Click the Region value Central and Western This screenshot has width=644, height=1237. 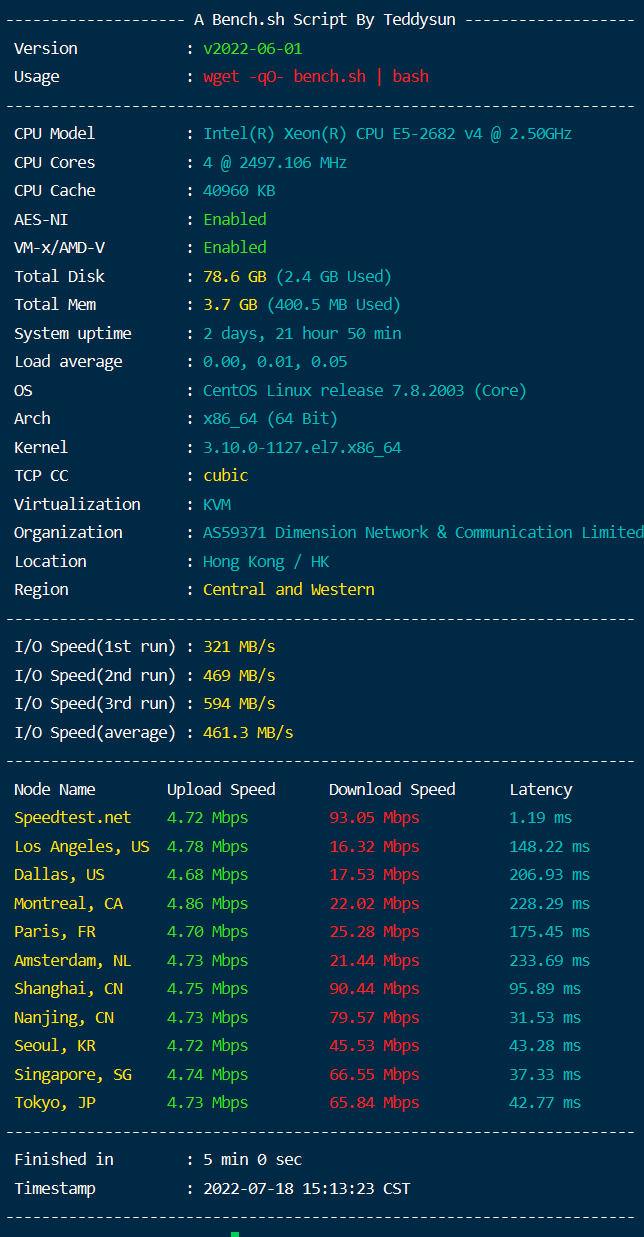[x=288, y=589]
